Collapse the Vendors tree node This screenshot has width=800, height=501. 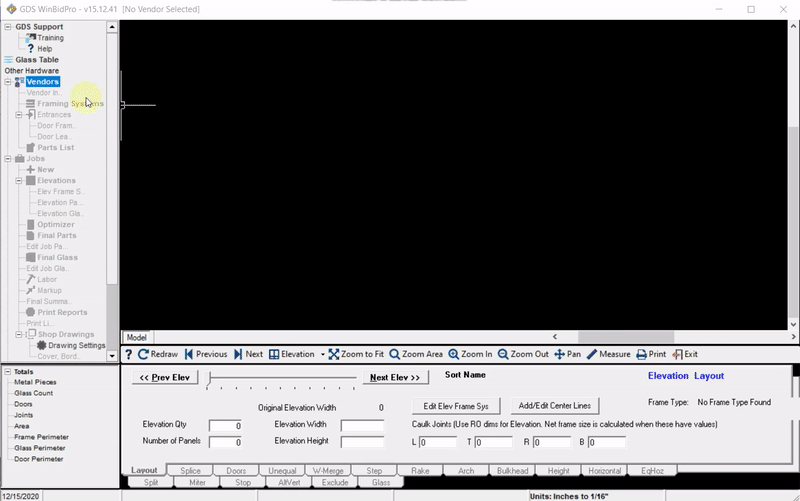8,82
